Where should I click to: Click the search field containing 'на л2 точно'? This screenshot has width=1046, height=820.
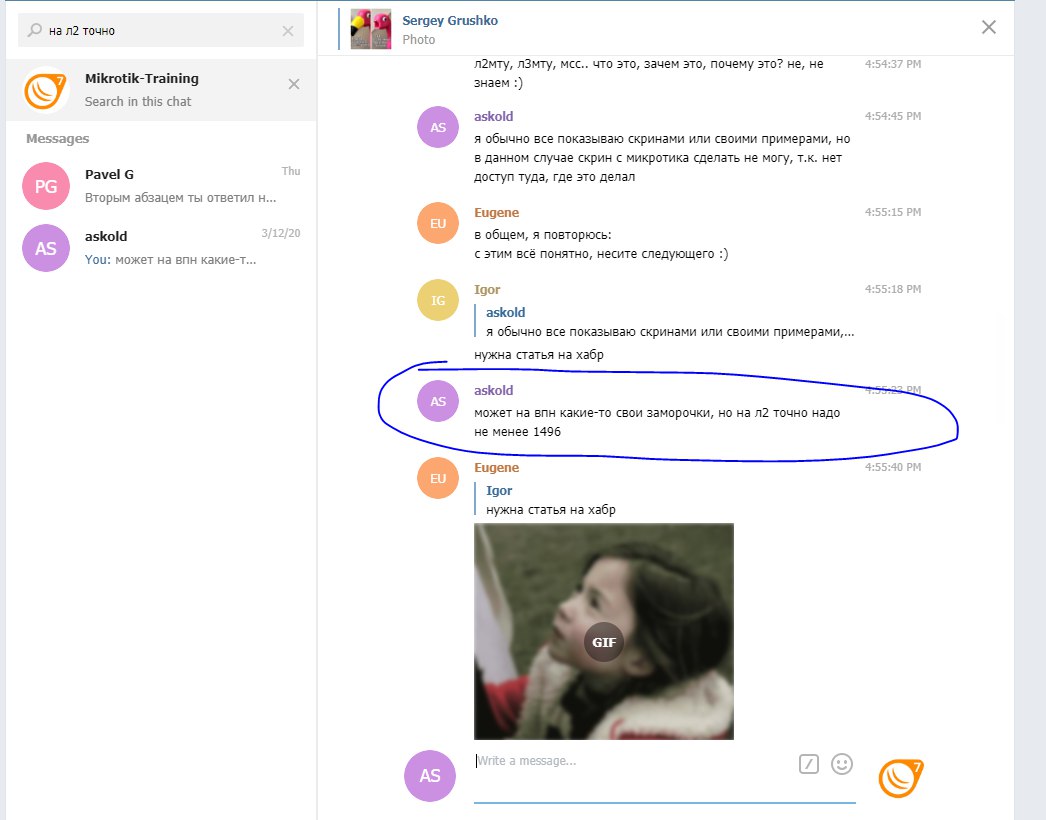(x=161, y=31)
